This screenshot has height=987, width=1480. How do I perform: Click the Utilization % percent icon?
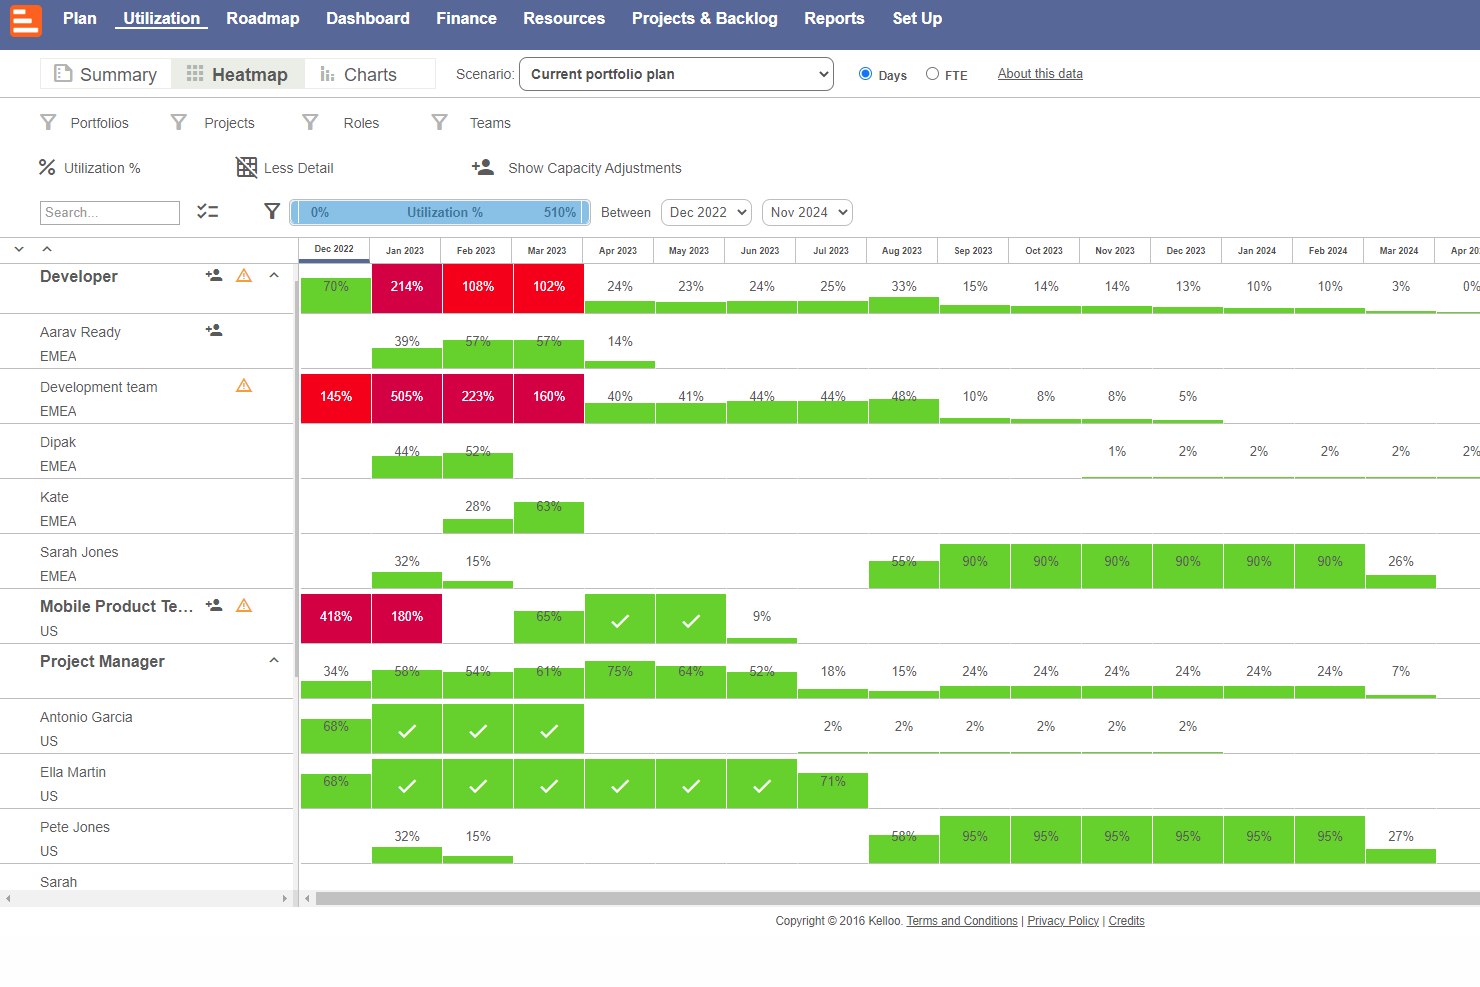coord(47,167)
